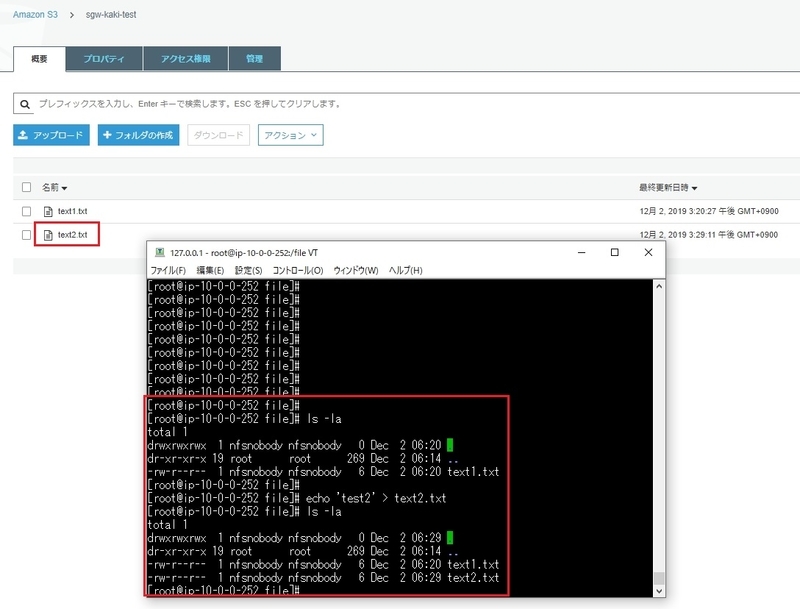800x609 pixels.
Task: Open the ヘルプ(H) menu in Tera Term
Action: [406, 270]
